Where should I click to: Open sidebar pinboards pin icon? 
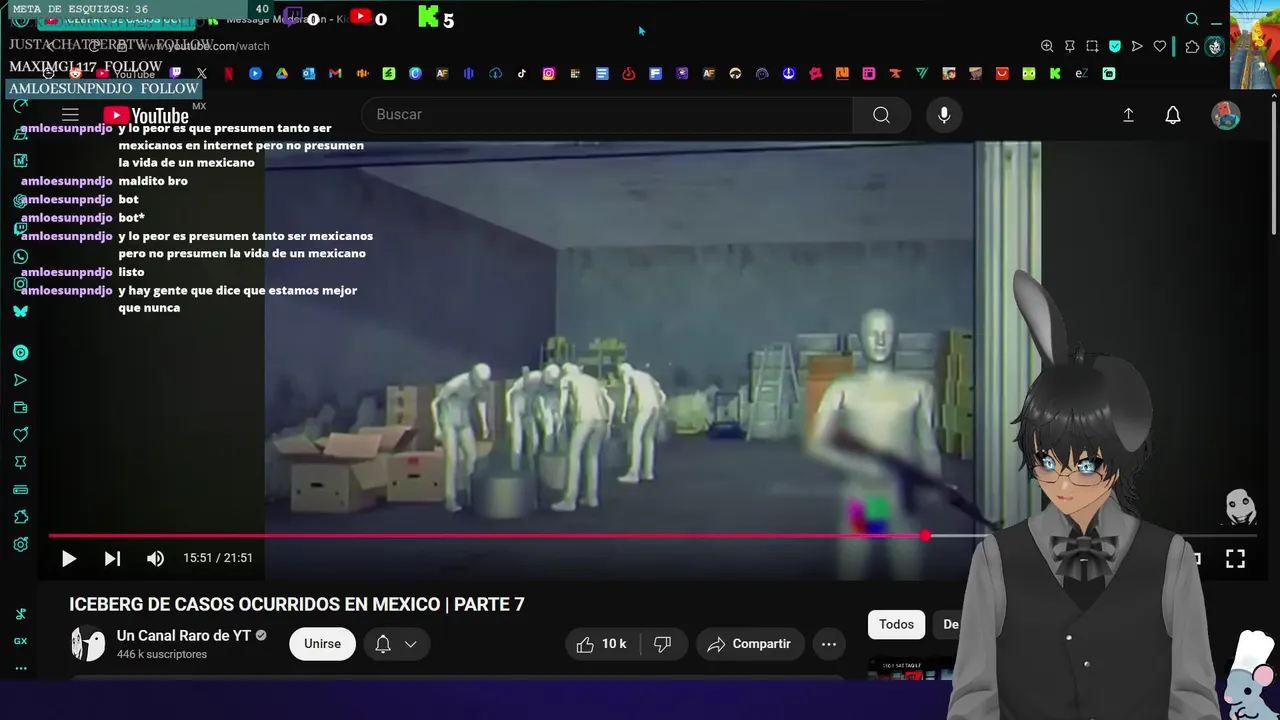[x=20, y=462]
